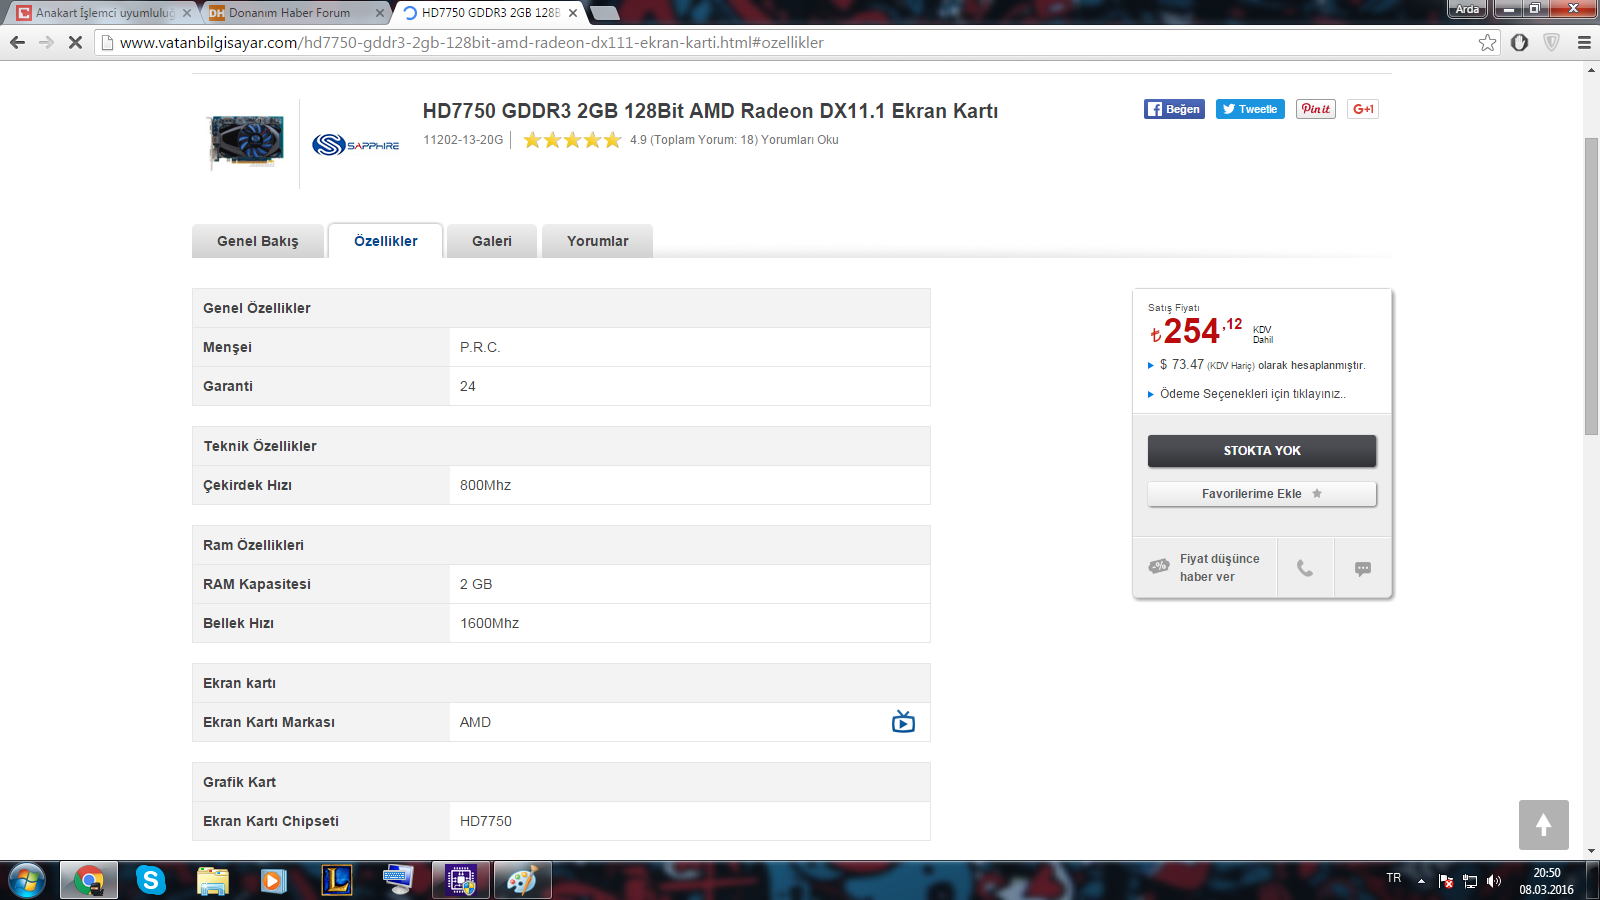Open League of Legends from the taskbar
Viewport: 1600px width, 900px height.
click(x=337, y=881)
